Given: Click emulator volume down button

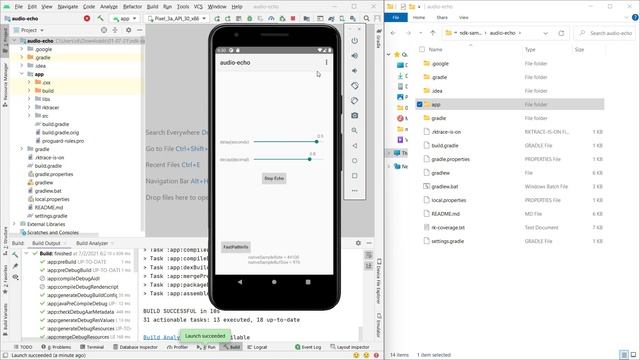Looking at the screenshot, I should [x=355, y=71].
